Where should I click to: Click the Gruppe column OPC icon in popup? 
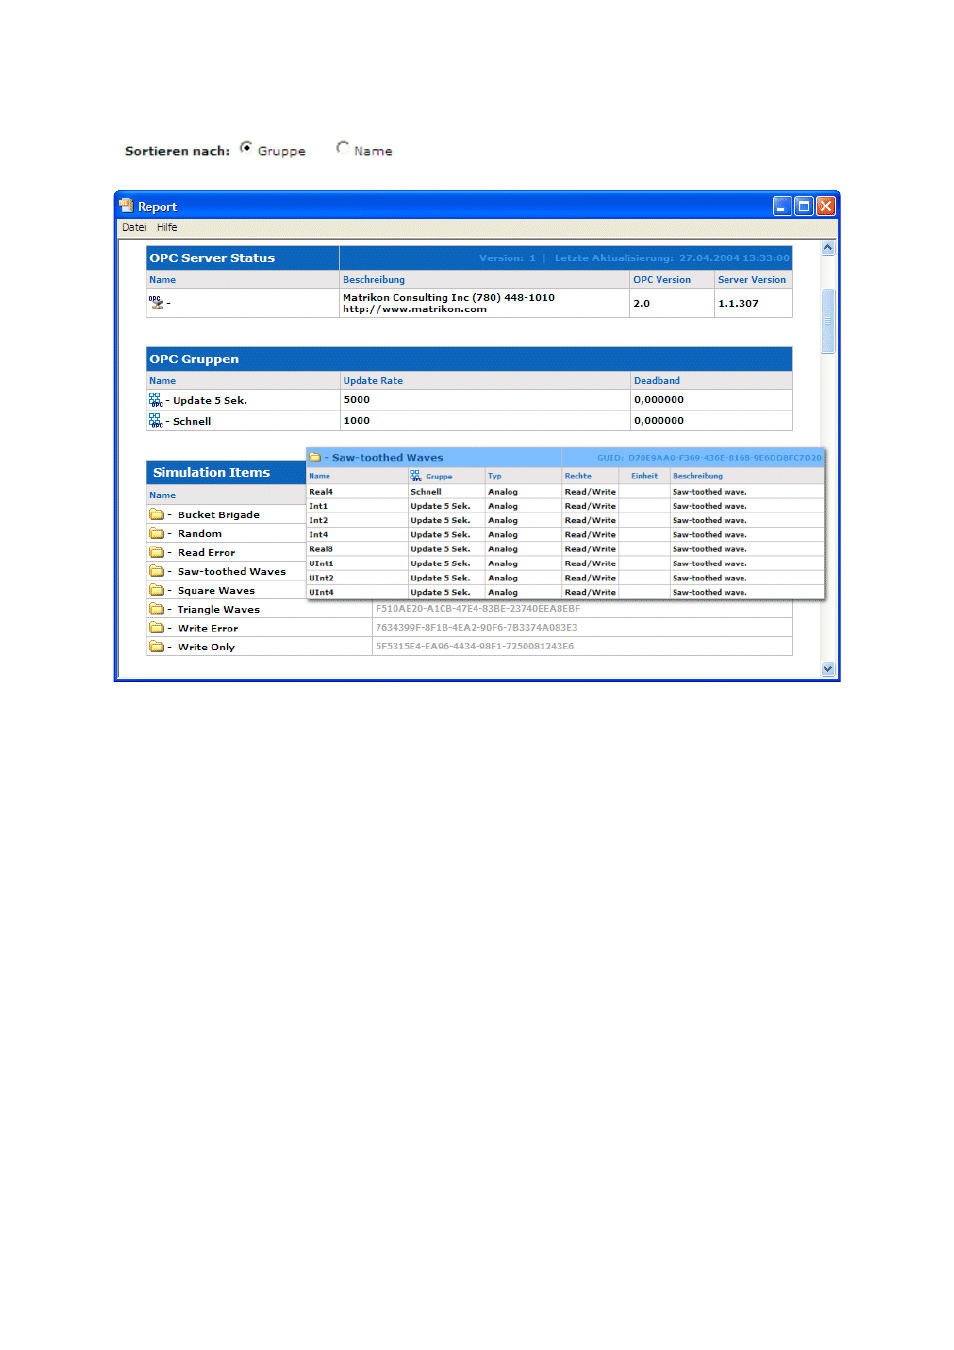(416, 476)
